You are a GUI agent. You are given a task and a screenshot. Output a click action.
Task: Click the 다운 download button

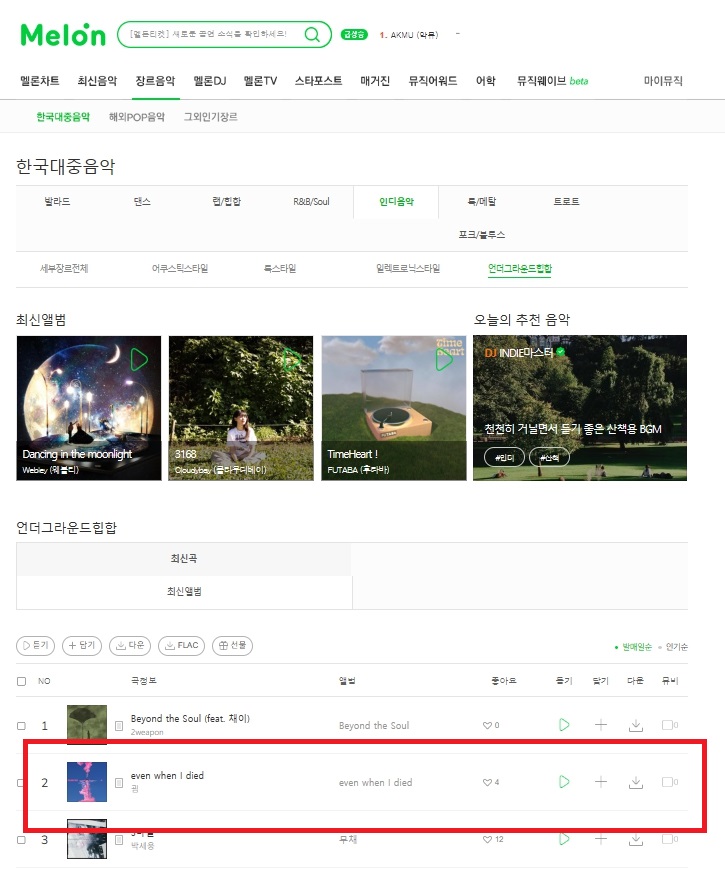[130, 645]
